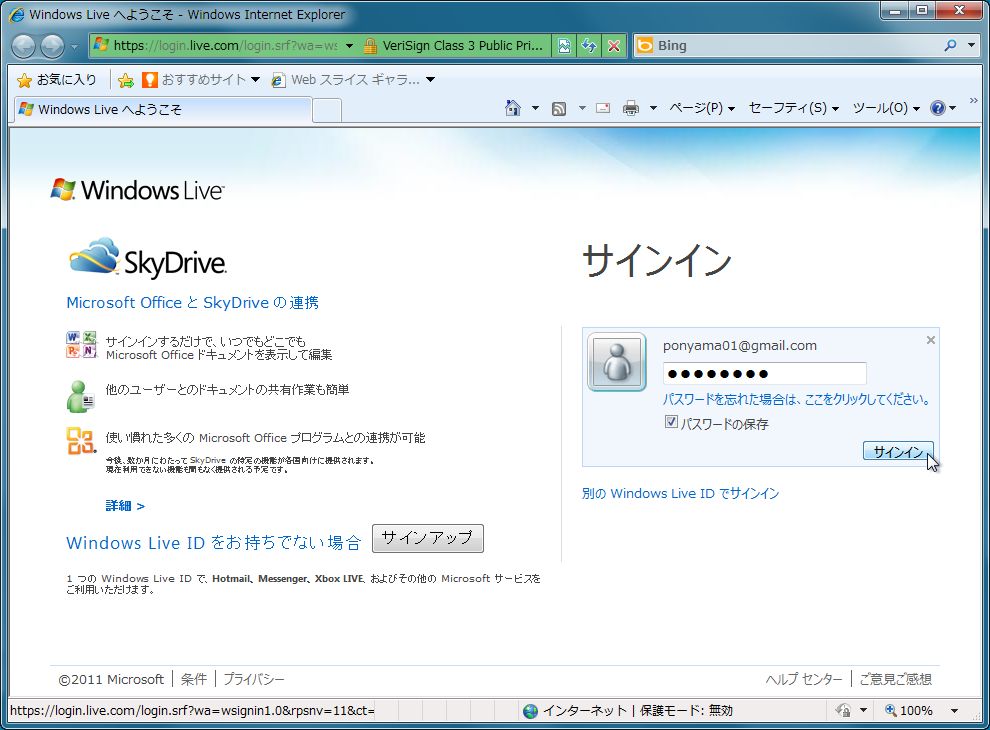The width and height of the screenshot is (990, 730).
Task: Click the Read Mail envelope icon
Action: (603, 108)
